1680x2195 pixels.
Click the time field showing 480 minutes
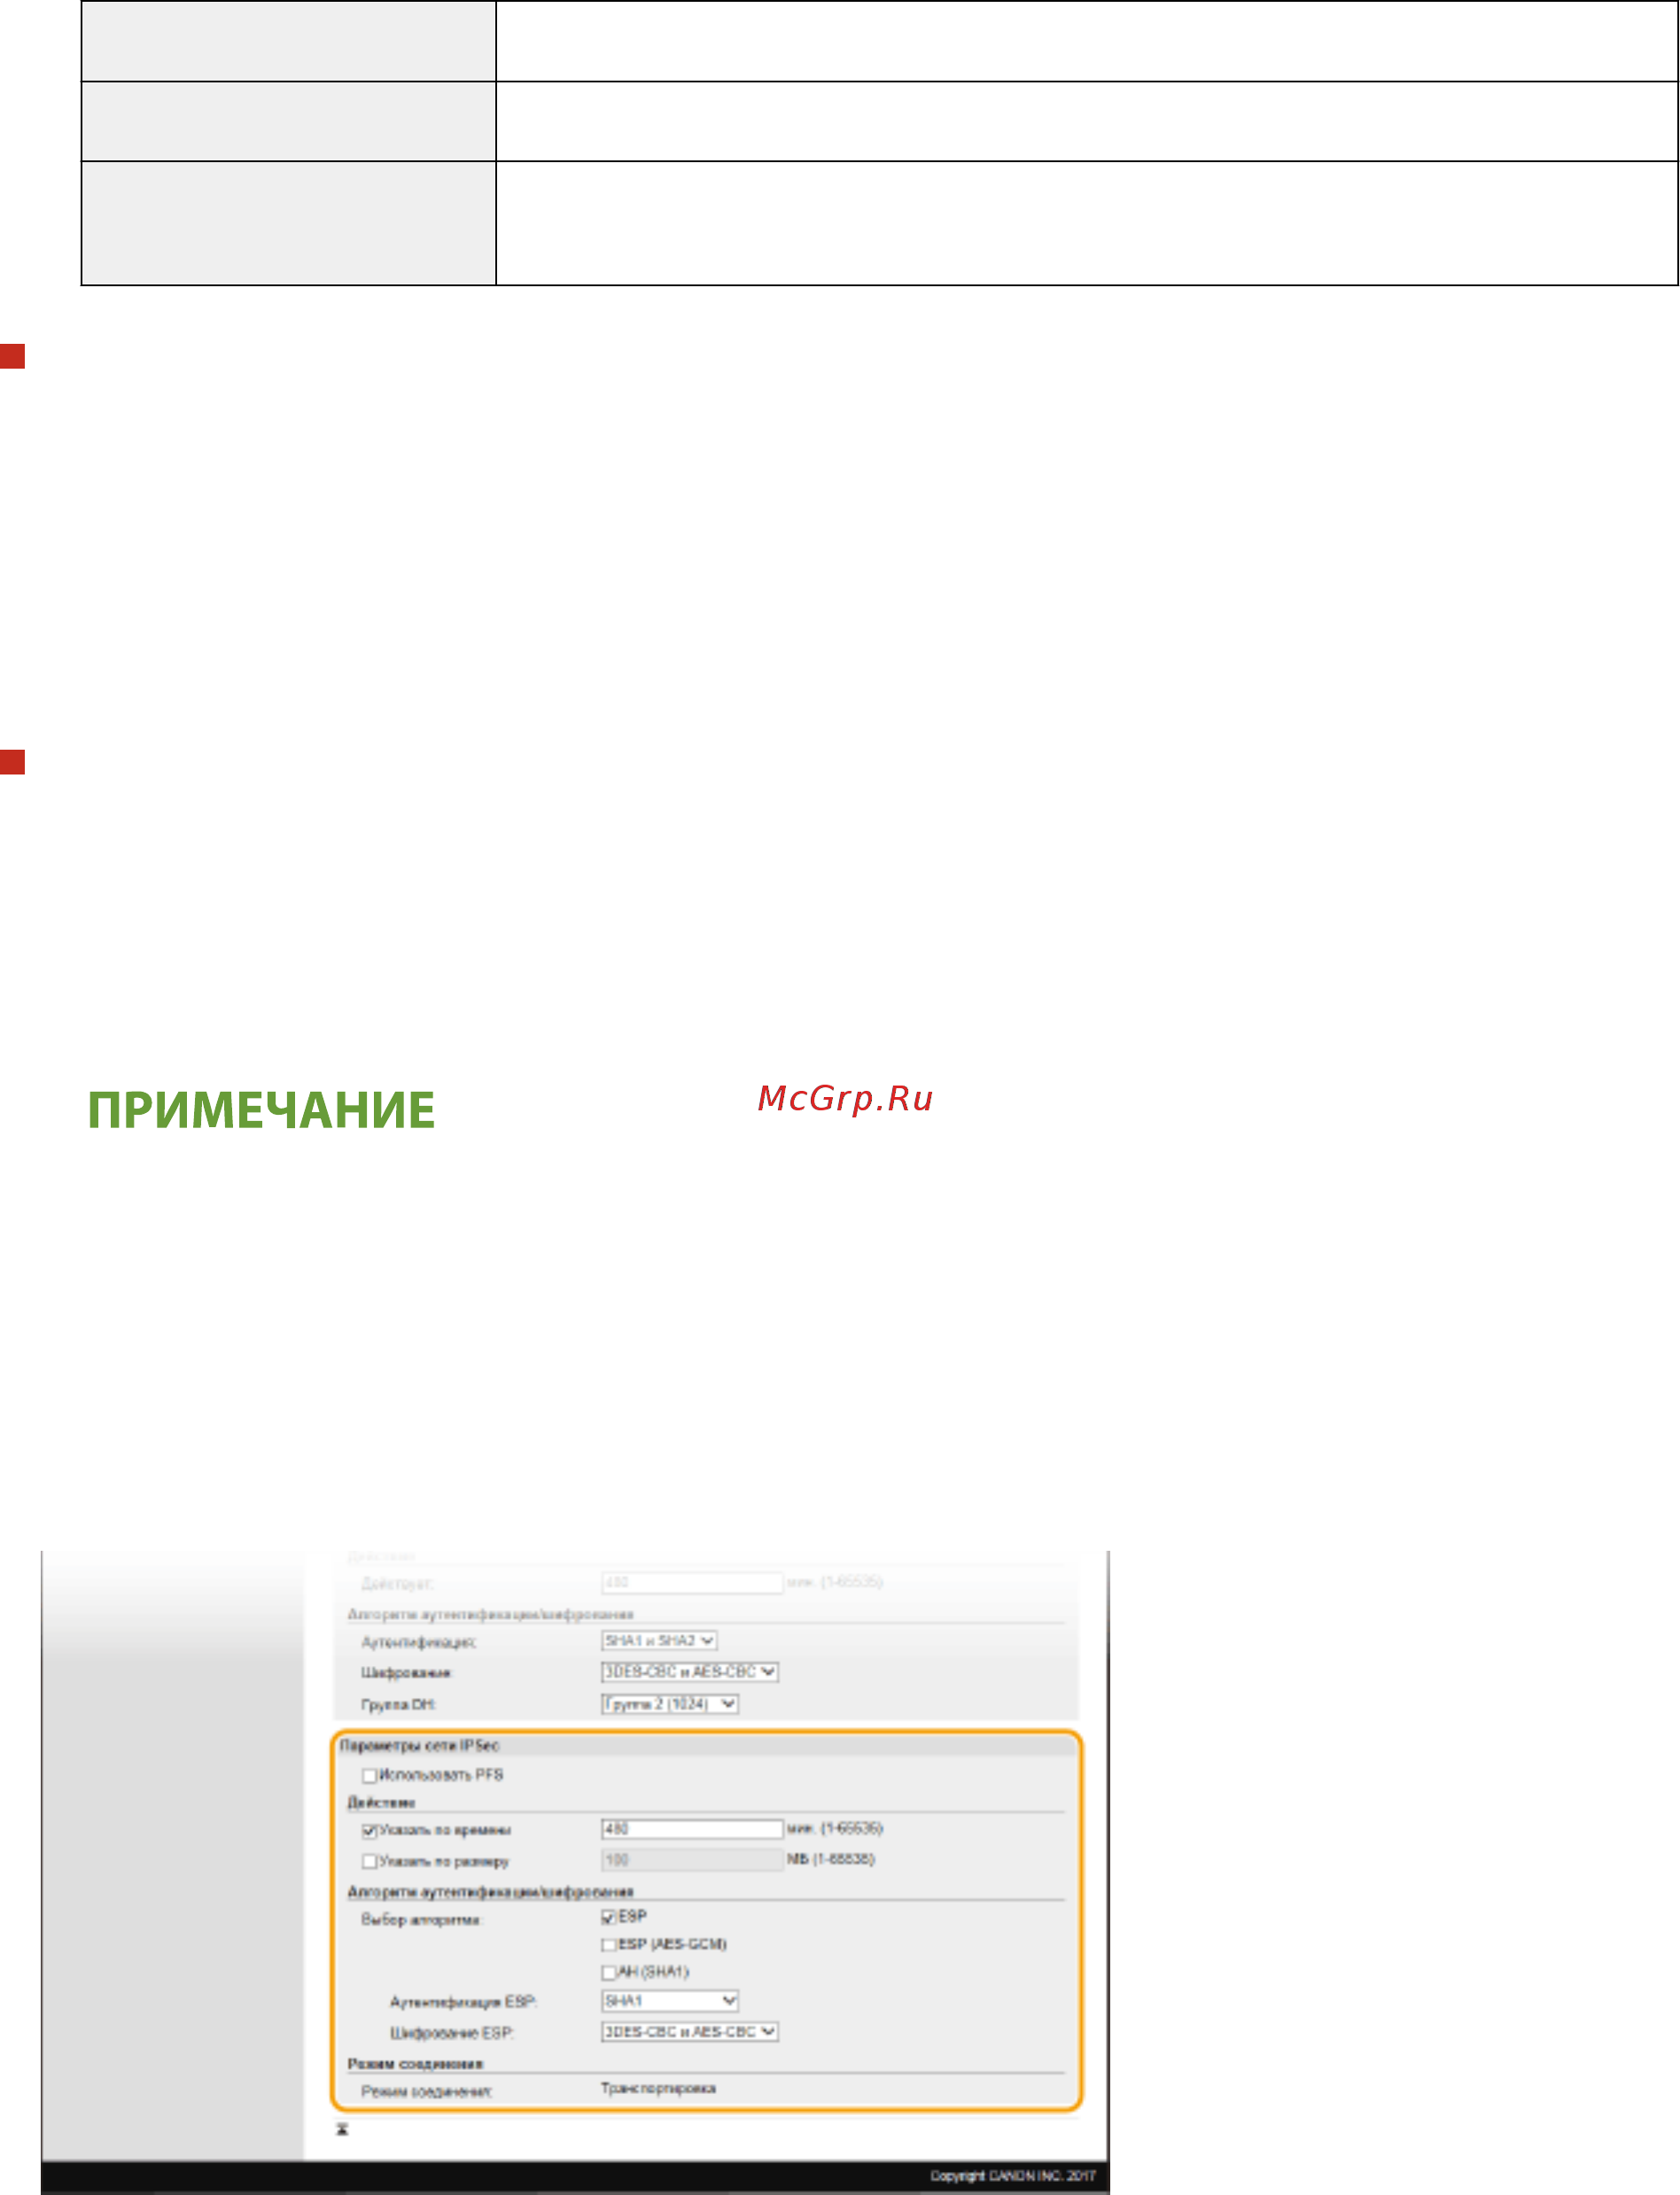(692, 1829)
